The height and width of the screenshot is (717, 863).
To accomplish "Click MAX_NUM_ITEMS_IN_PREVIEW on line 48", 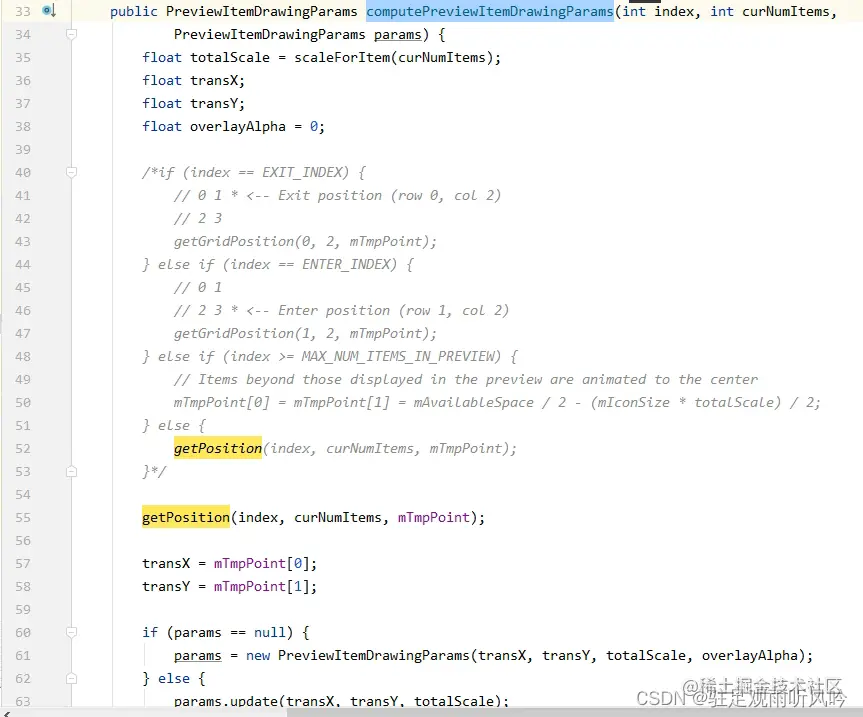I will tap(397, 357).
